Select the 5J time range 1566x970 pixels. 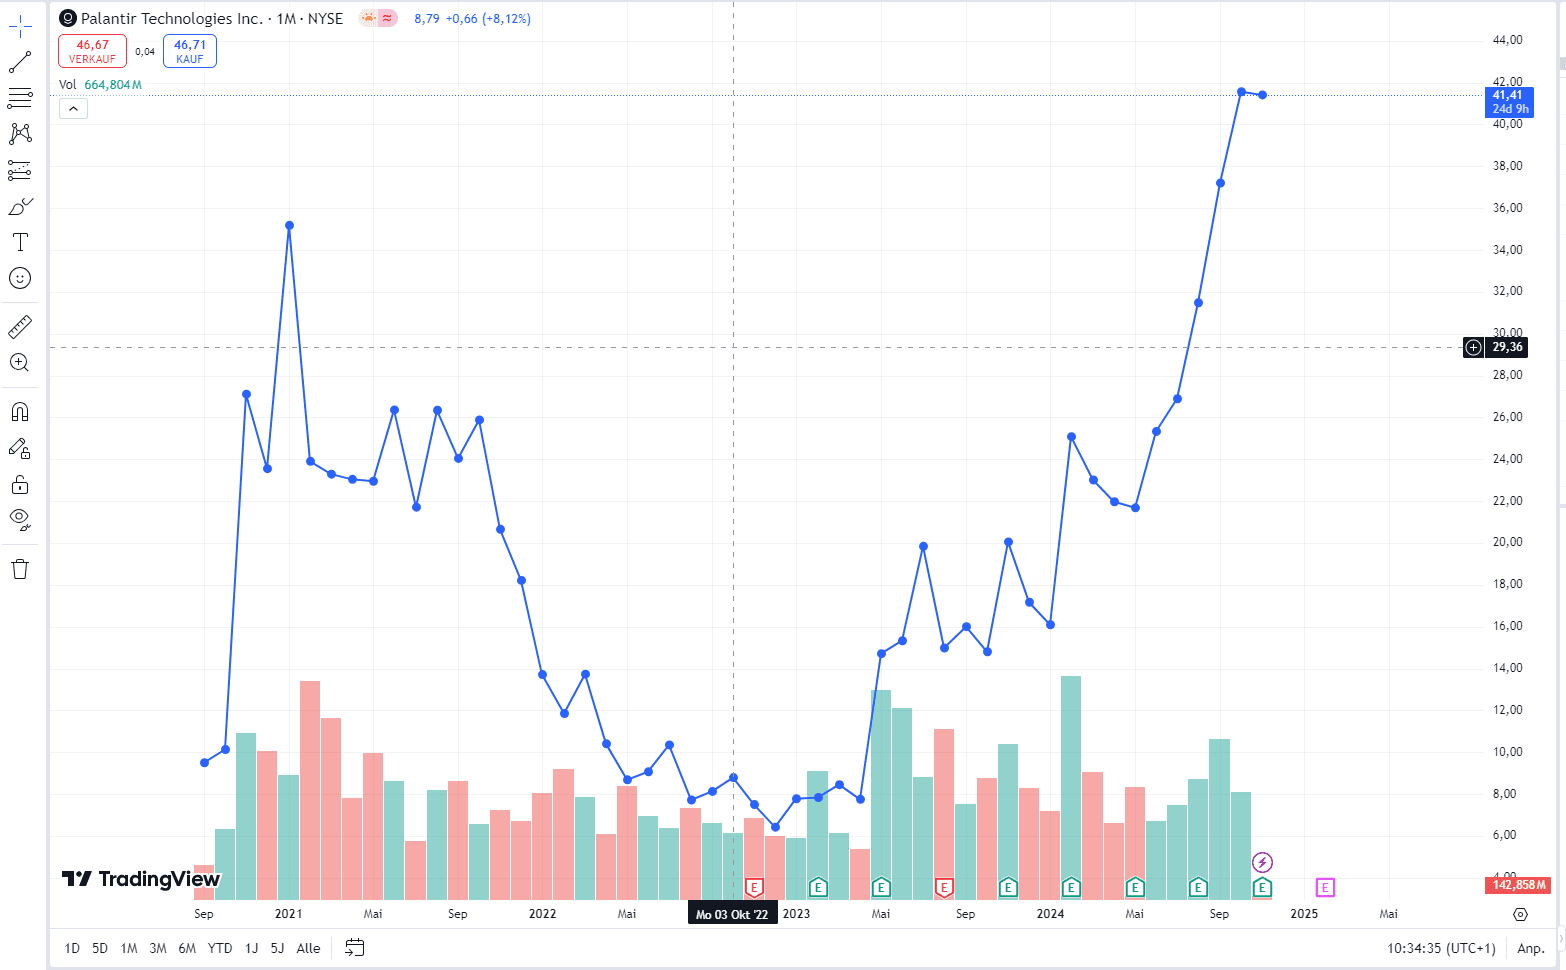coord(277,948)
